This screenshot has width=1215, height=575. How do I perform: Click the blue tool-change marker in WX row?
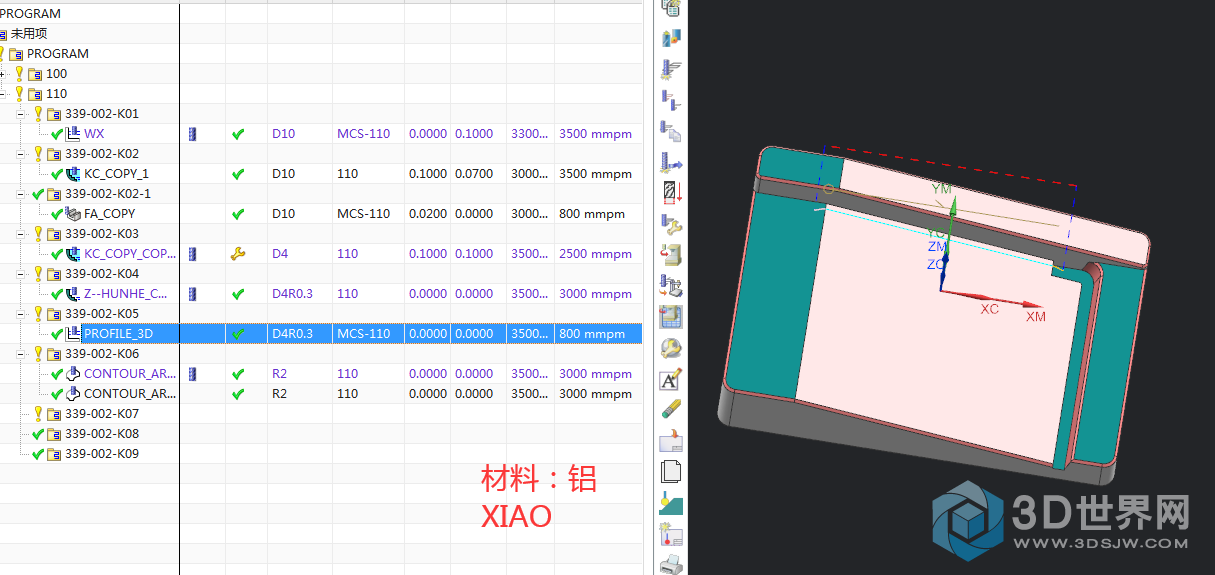click(x=193, y=134)
